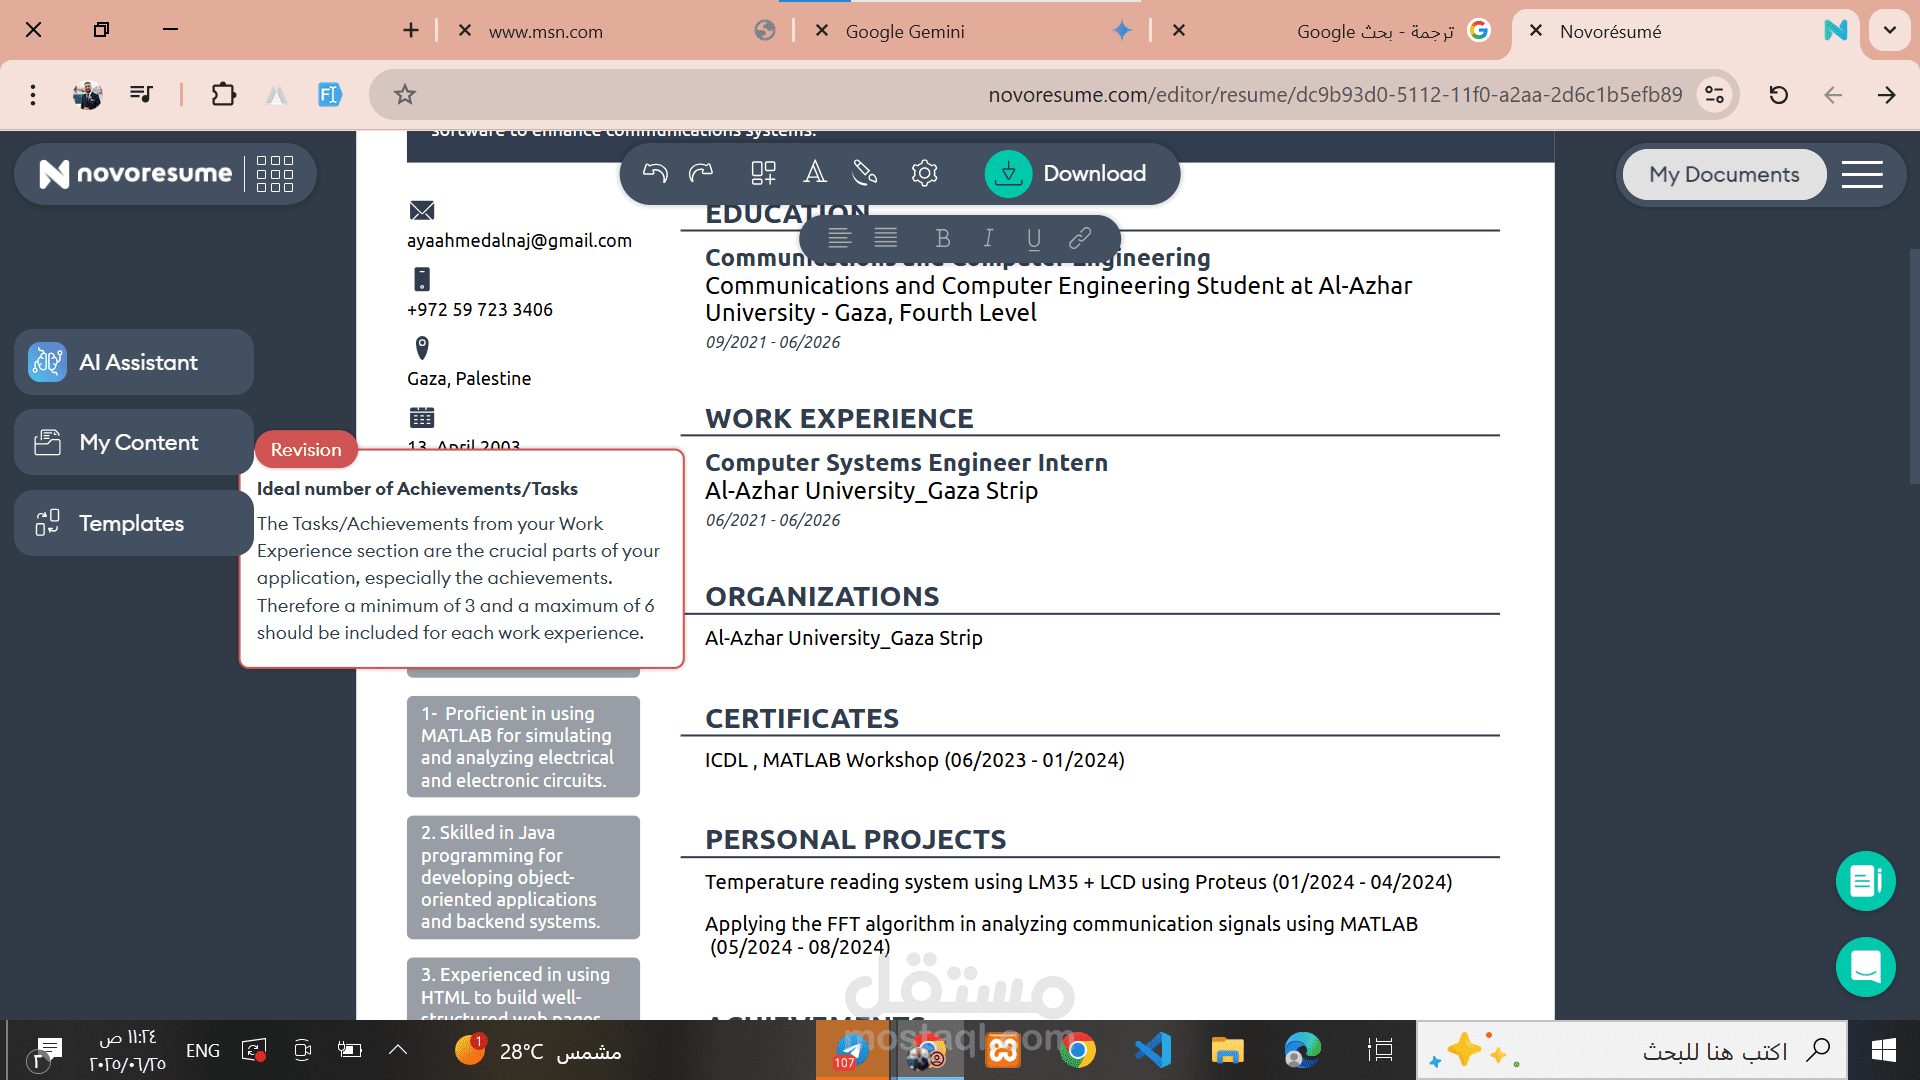Open Visual Studio Code from taskbar
The image size is (1920, 1080).
(x=1152, y=1050)
